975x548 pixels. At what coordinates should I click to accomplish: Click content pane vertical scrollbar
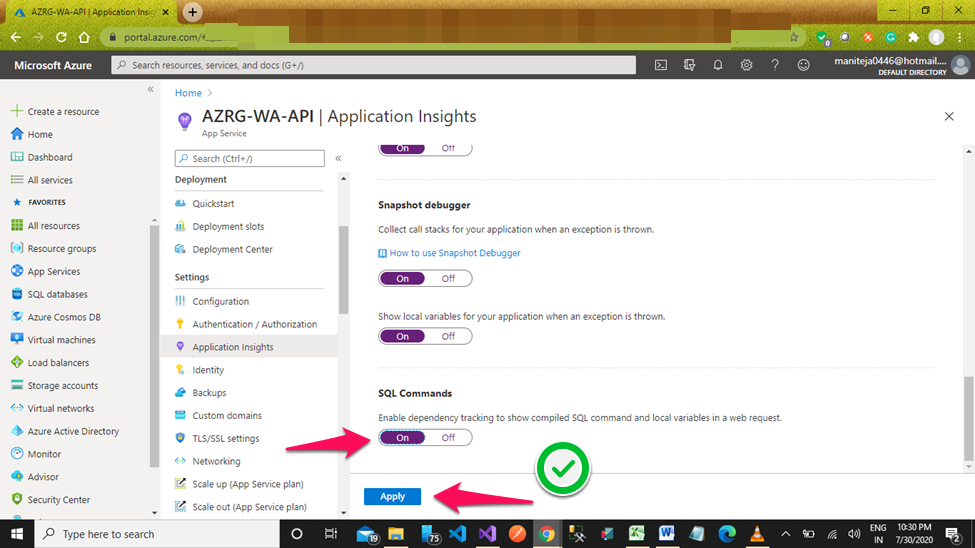(x=968, y=418)
